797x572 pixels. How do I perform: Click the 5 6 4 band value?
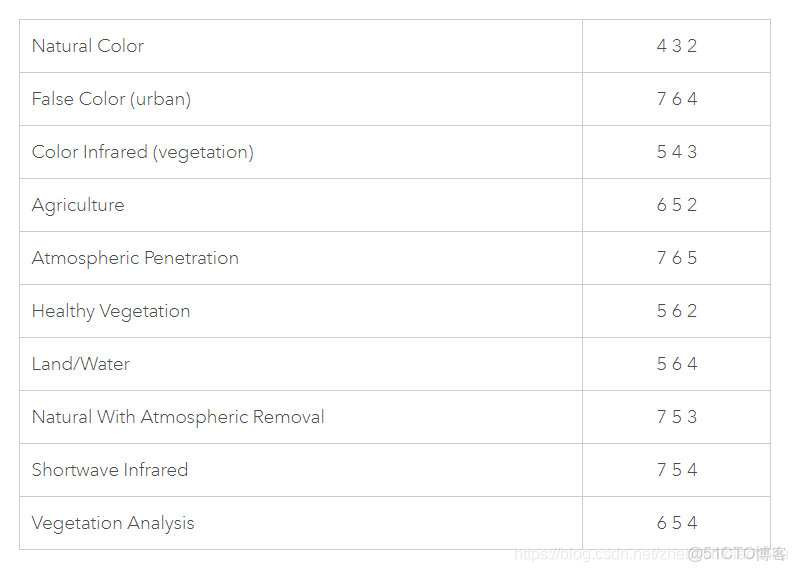pos(677,364)
